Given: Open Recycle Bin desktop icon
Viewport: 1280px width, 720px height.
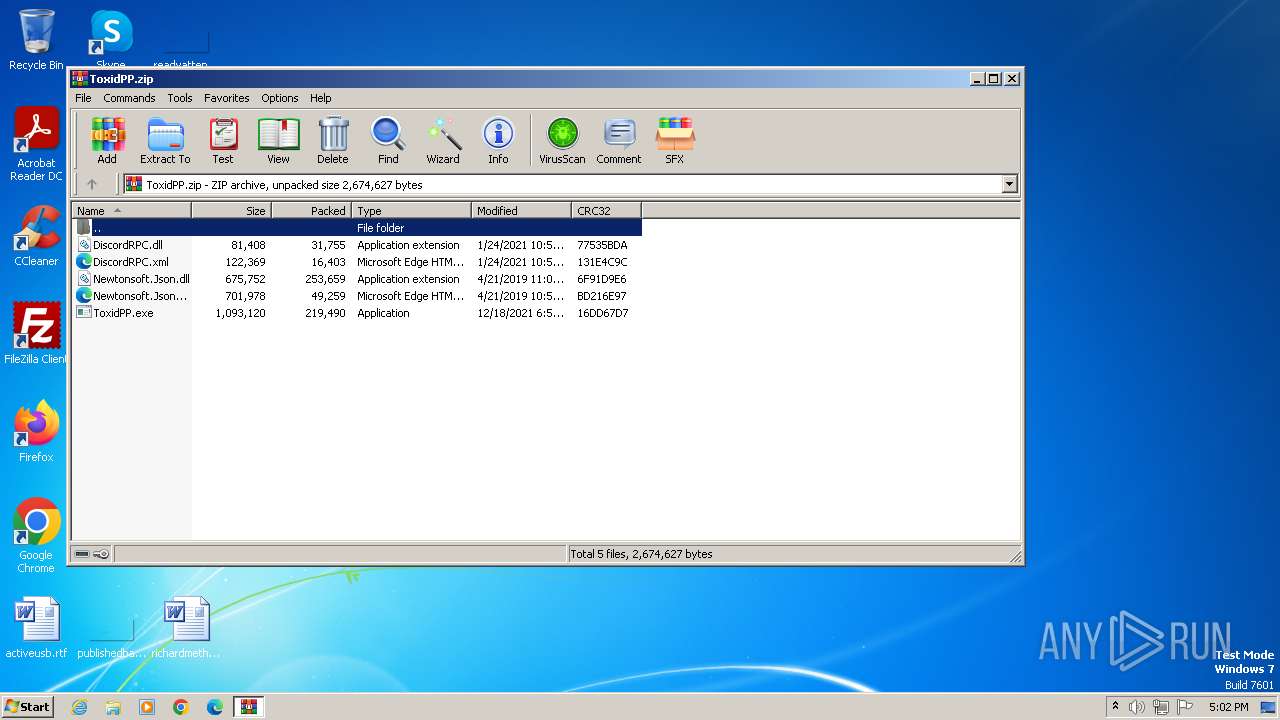Looking at the screenshot, I should 36,40.
